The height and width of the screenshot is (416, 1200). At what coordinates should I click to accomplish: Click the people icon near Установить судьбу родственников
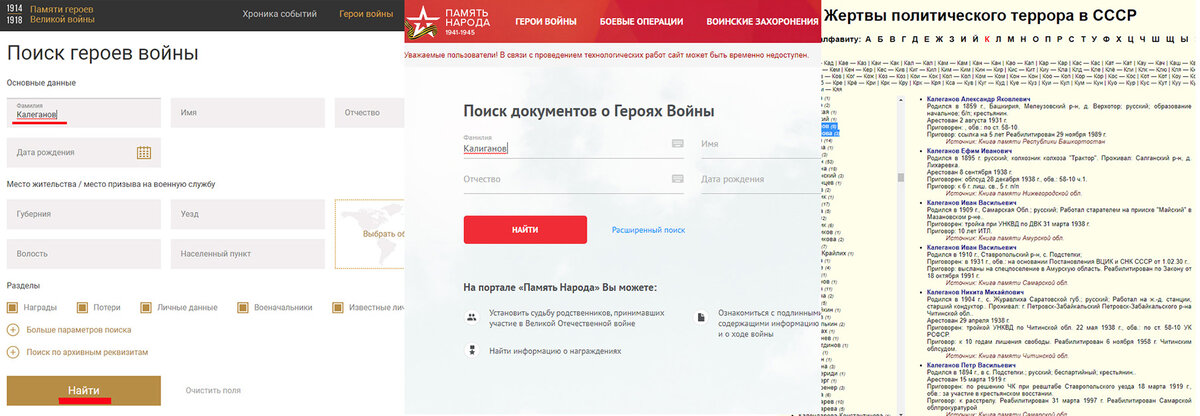click(x=471, y=317)
